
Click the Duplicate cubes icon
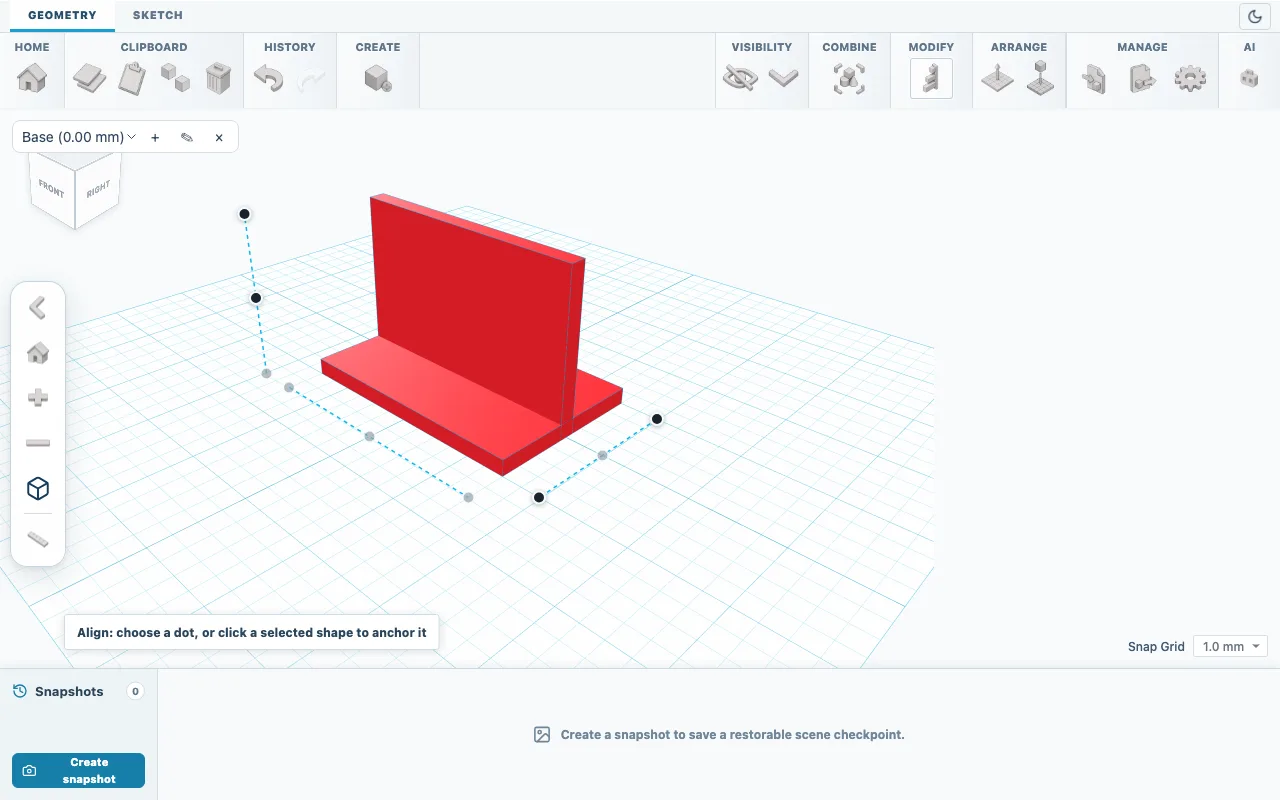tap(175, 78)
